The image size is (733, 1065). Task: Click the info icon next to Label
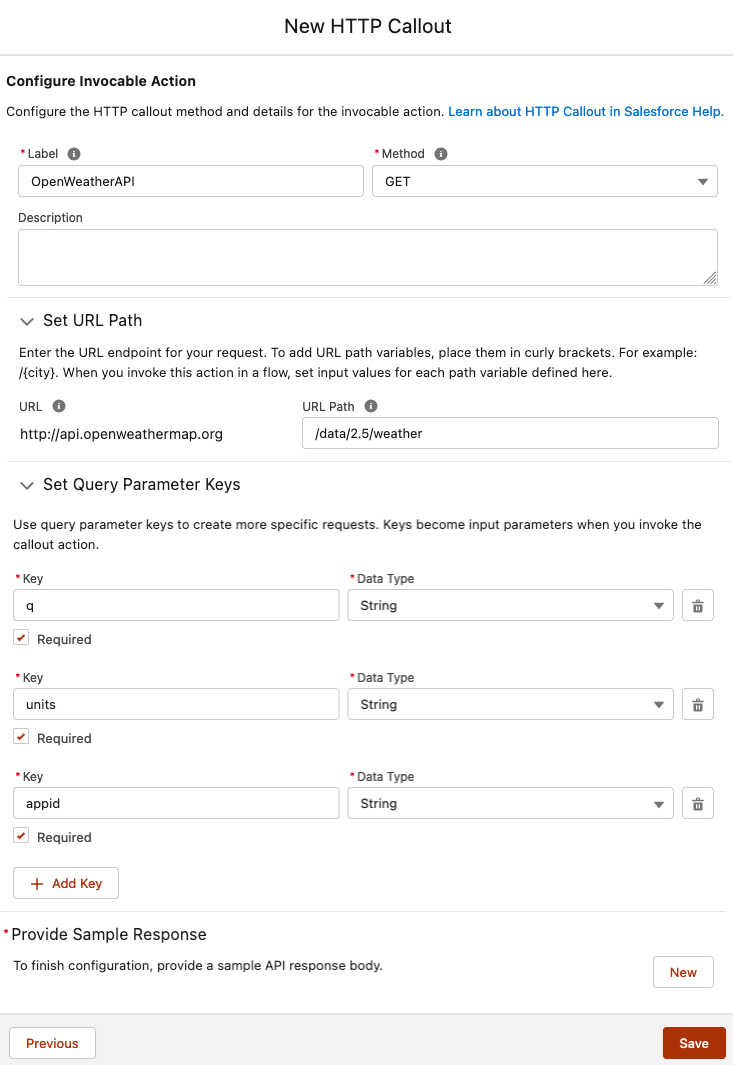point(74,154)
